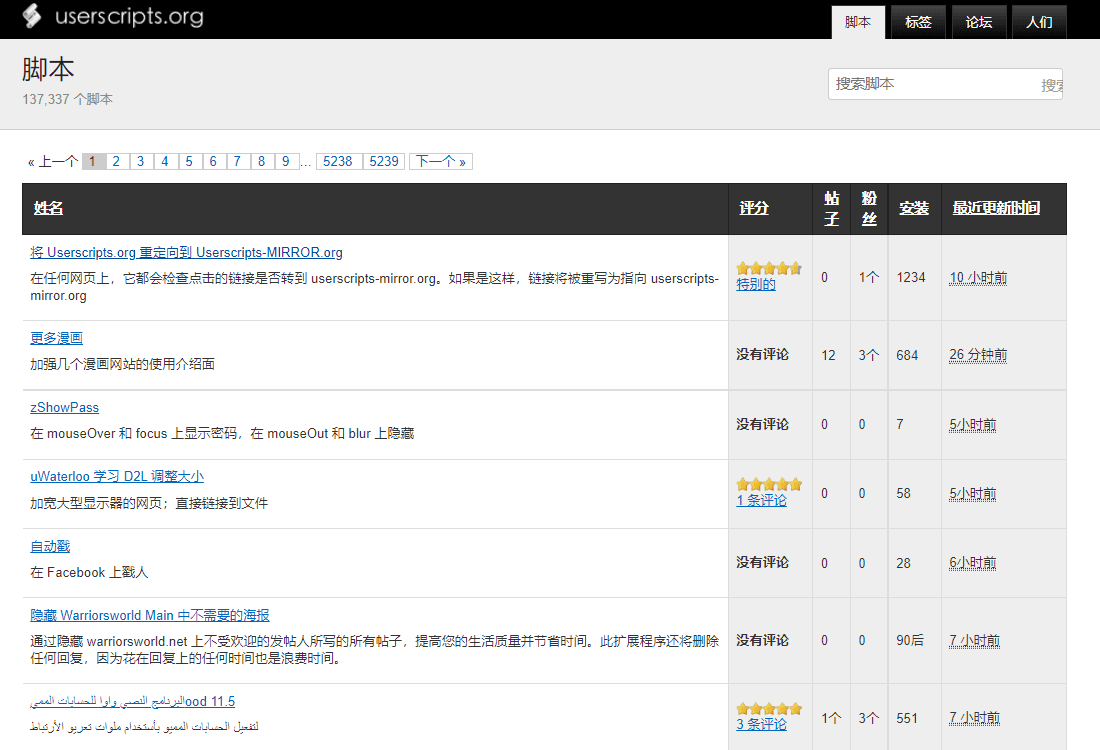Select the 脚本 tab

tap(858, 22)
